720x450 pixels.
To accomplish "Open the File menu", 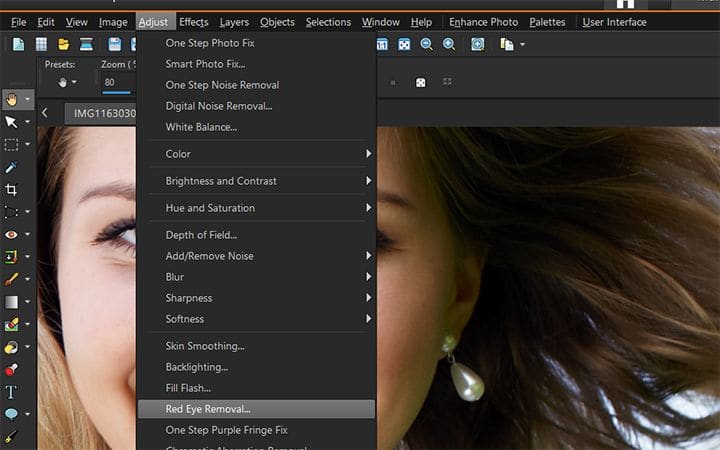I will click(x=19, y=22).
